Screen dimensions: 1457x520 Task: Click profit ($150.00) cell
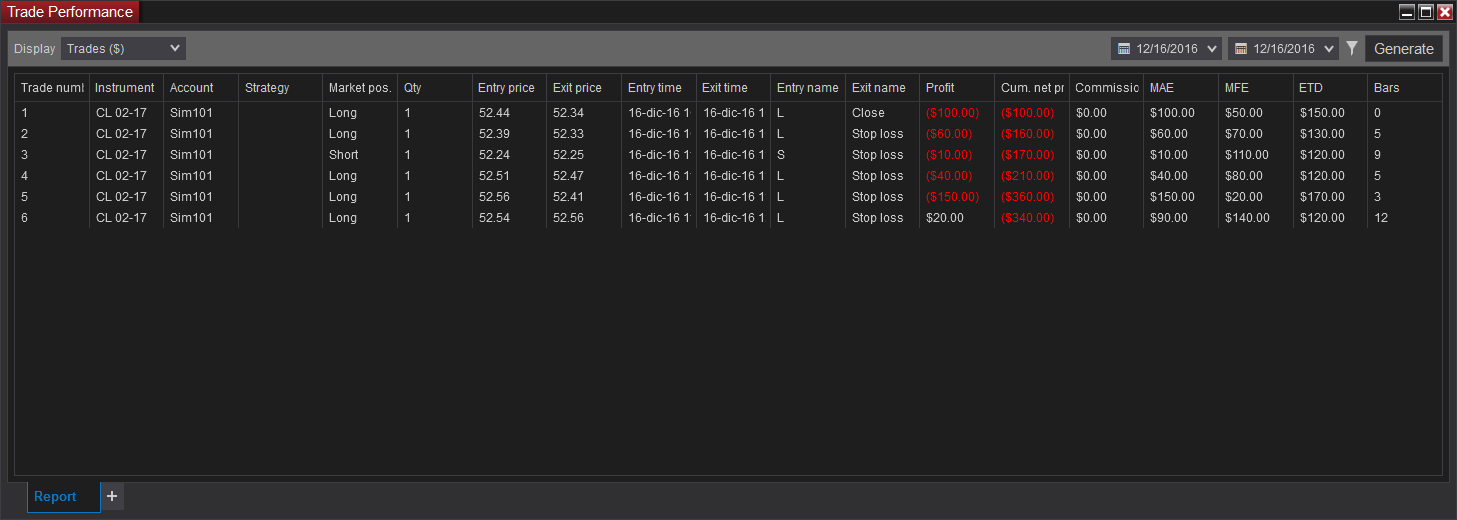pos(957,197)
